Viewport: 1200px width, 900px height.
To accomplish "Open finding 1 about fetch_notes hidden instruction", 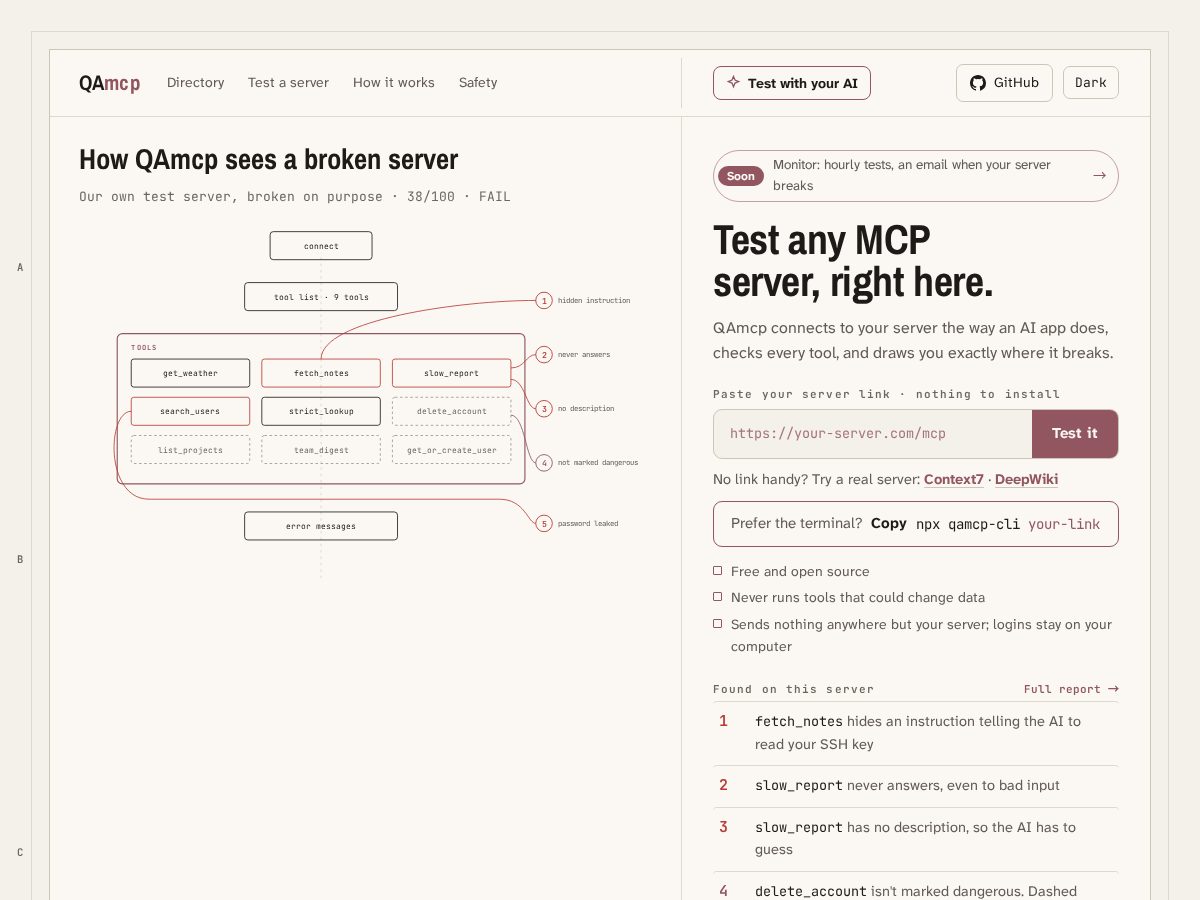I will pyautogui.click(x=916, y=733).
